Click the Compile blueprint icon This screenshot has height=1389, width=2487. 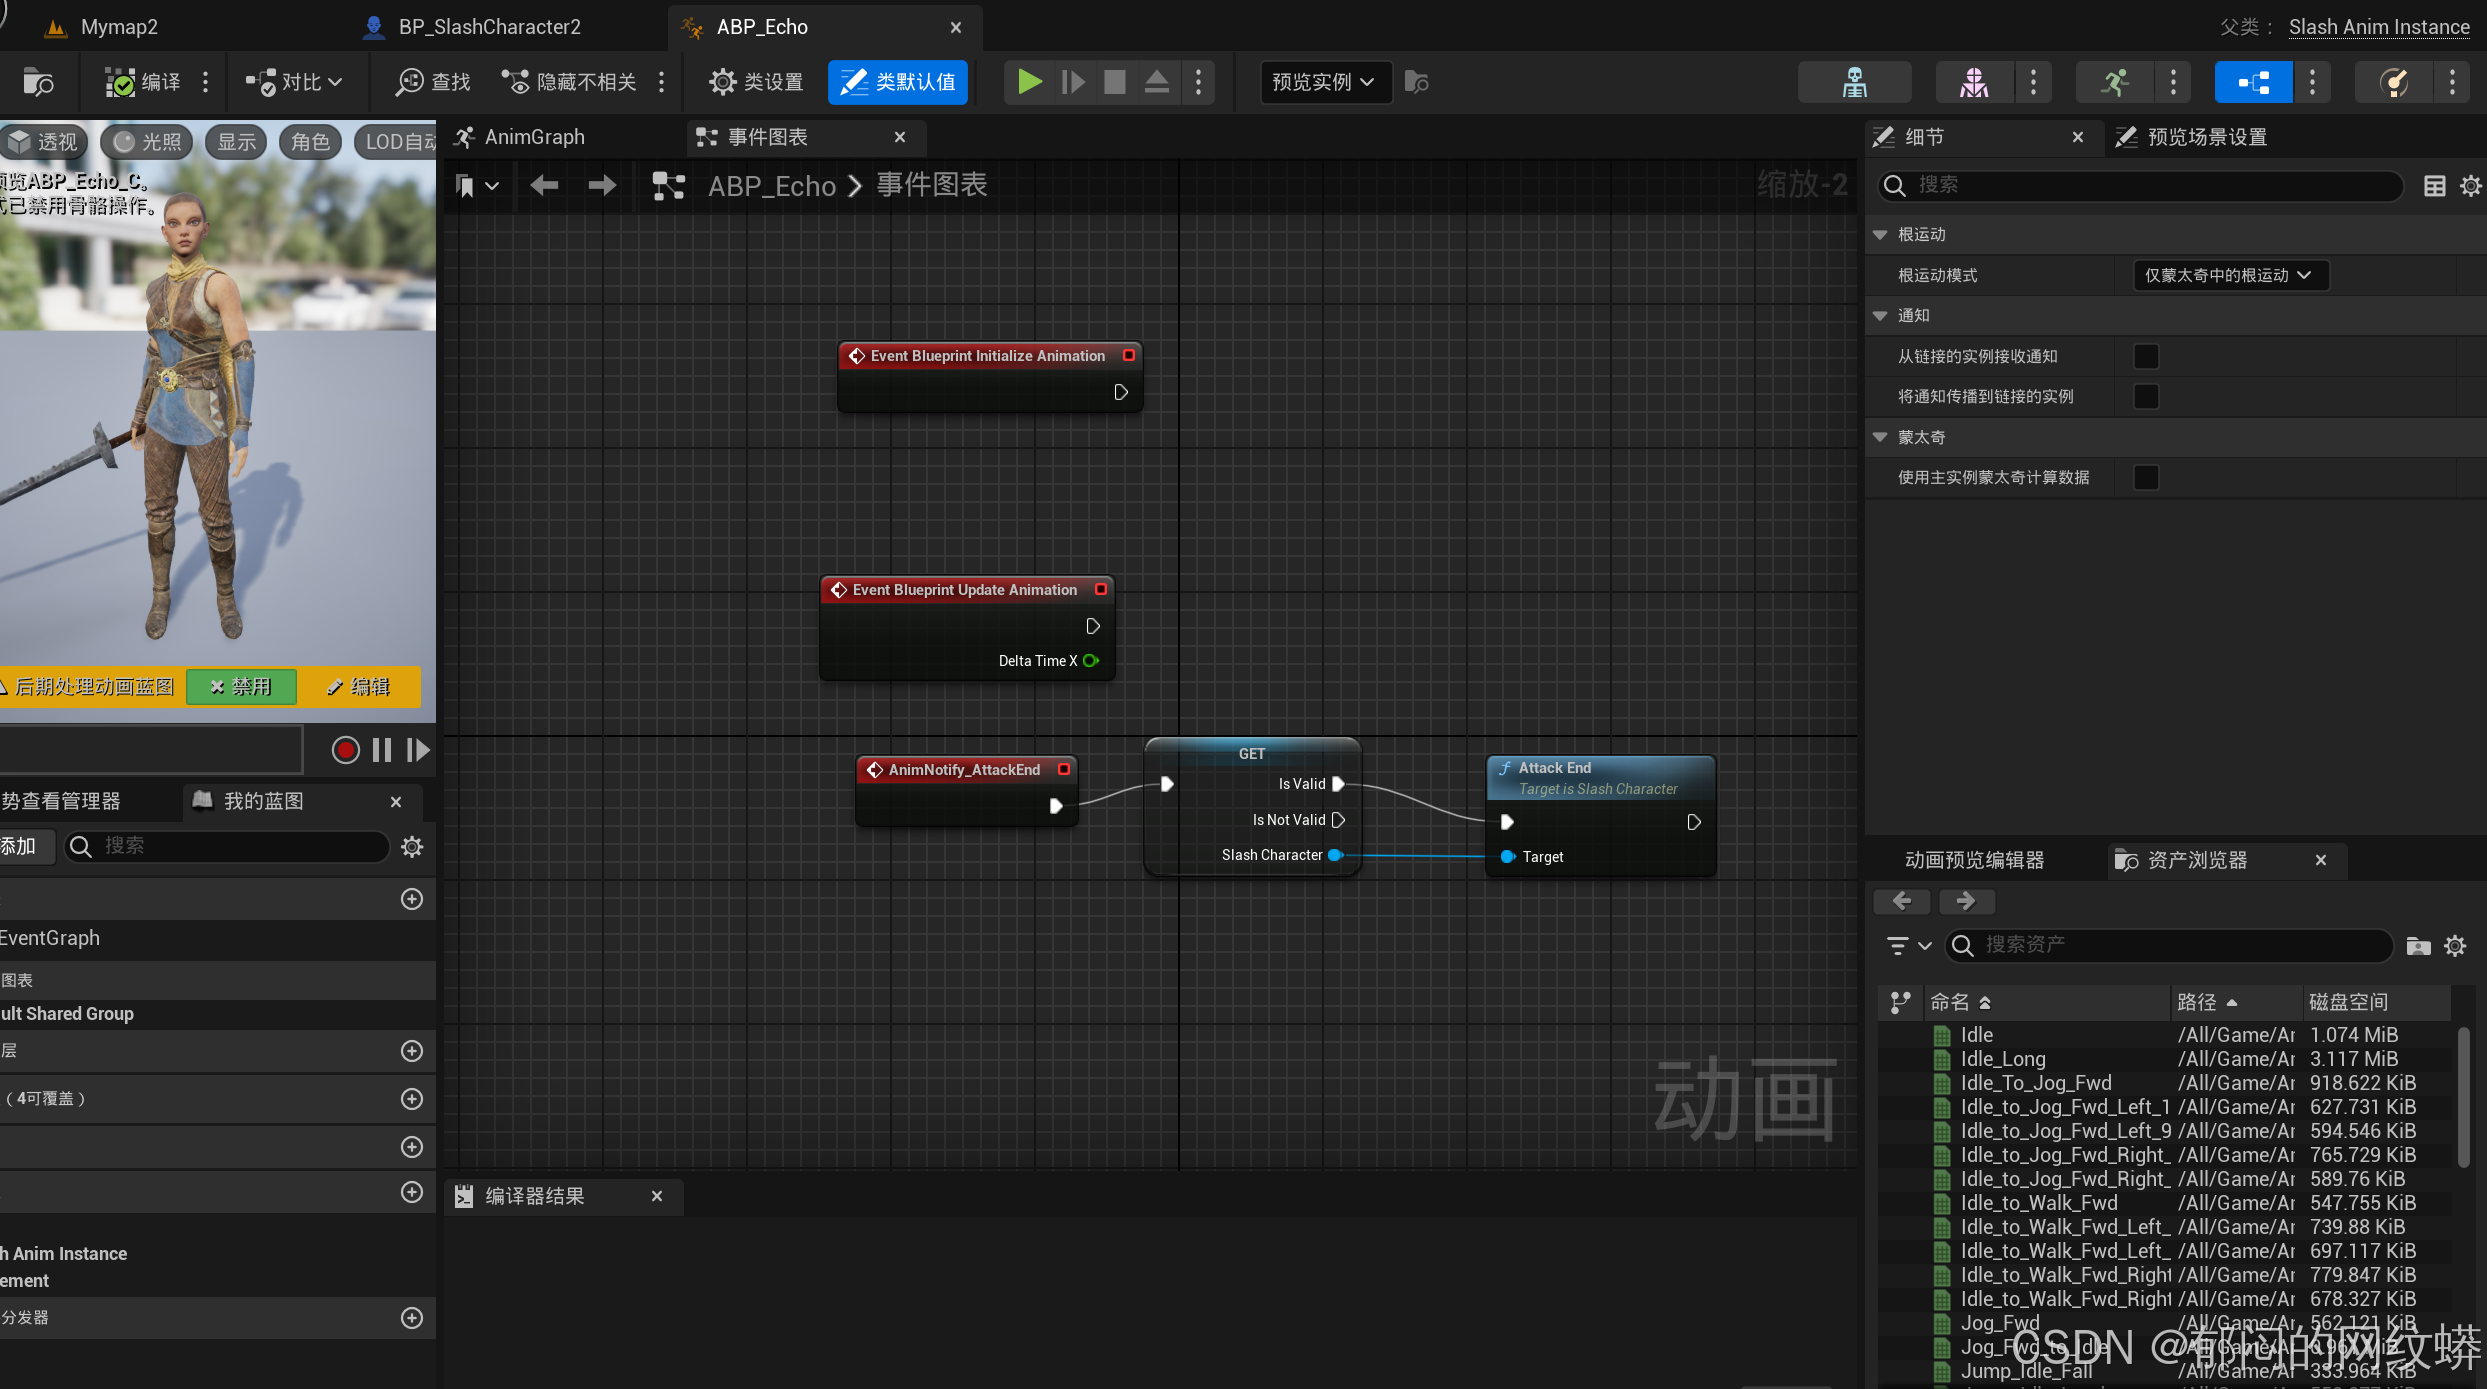tap(121, 82)
